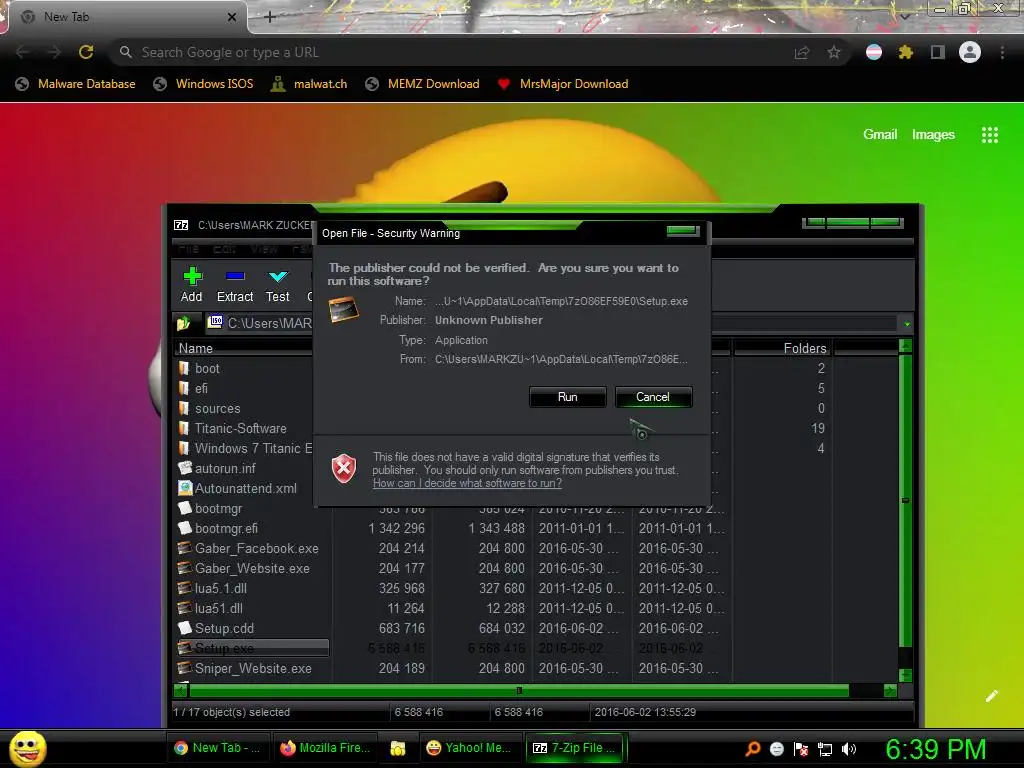Select Setup.exe in the file list

point(252,648)
